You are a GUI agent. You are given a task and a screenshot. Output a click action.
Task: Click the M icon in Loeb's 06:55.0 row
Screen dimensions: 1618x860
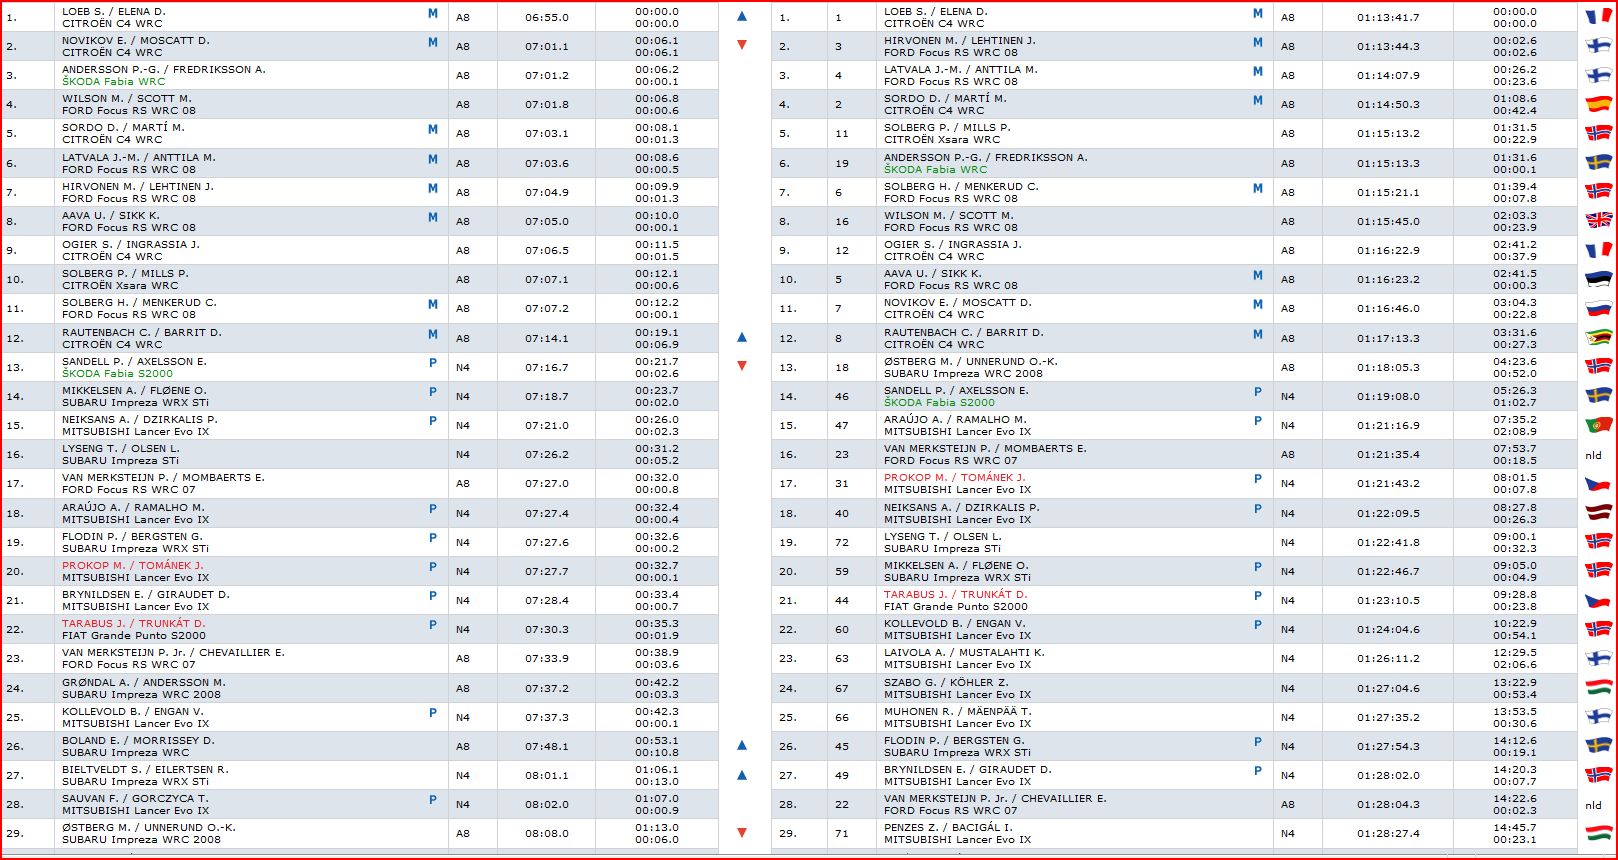point(433,14)
